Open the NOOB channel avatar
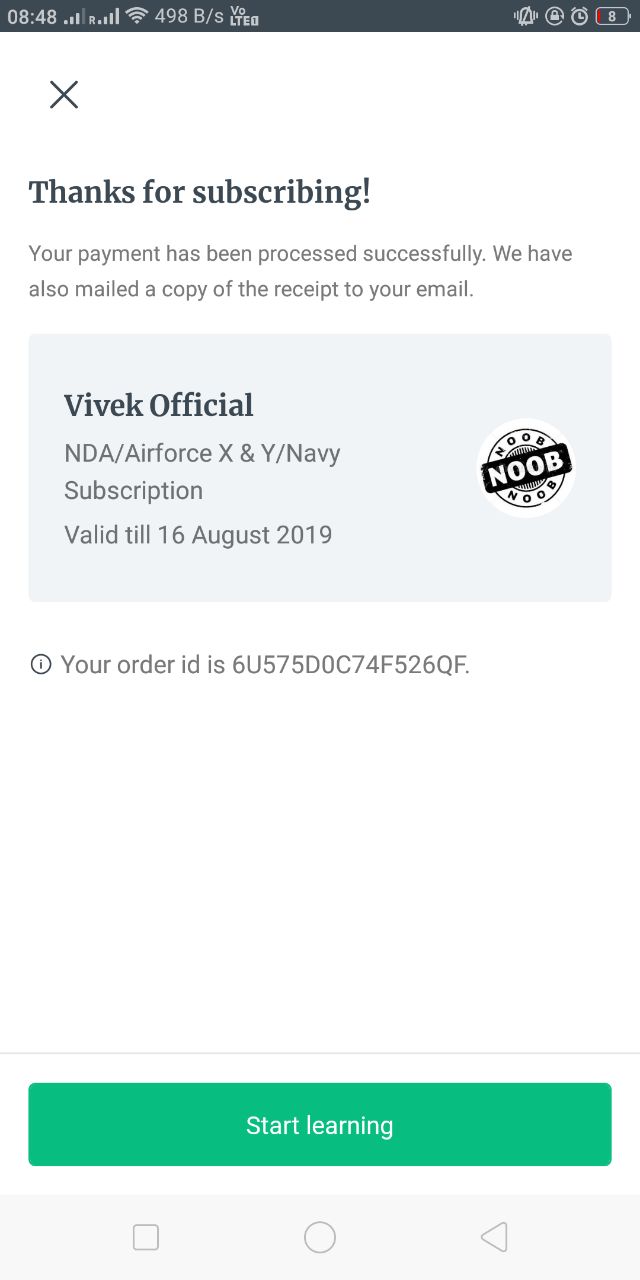This screenshot has height=1280, width=640. 526,467
